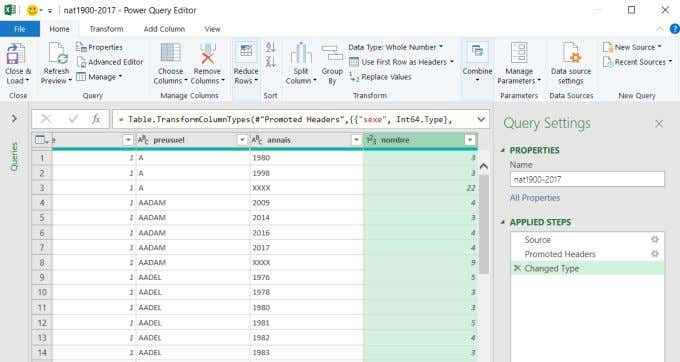Viewport: 680px width, 362px height.
Task: Open the Add Column tab
Action: pos(164,29)
